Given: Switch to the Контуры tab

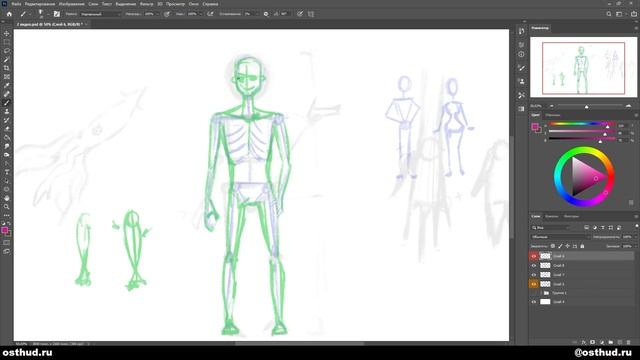Looking at the screenshot, I should pos(571,216).
